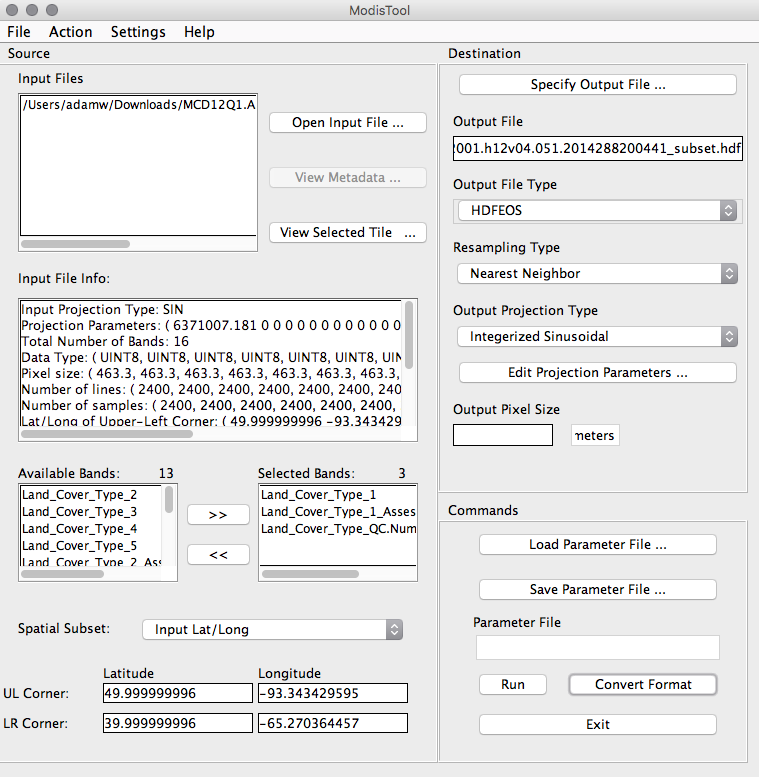Viewport: 759px width, 777px height.
Task: Open the Settings menu
Action: 138,32
